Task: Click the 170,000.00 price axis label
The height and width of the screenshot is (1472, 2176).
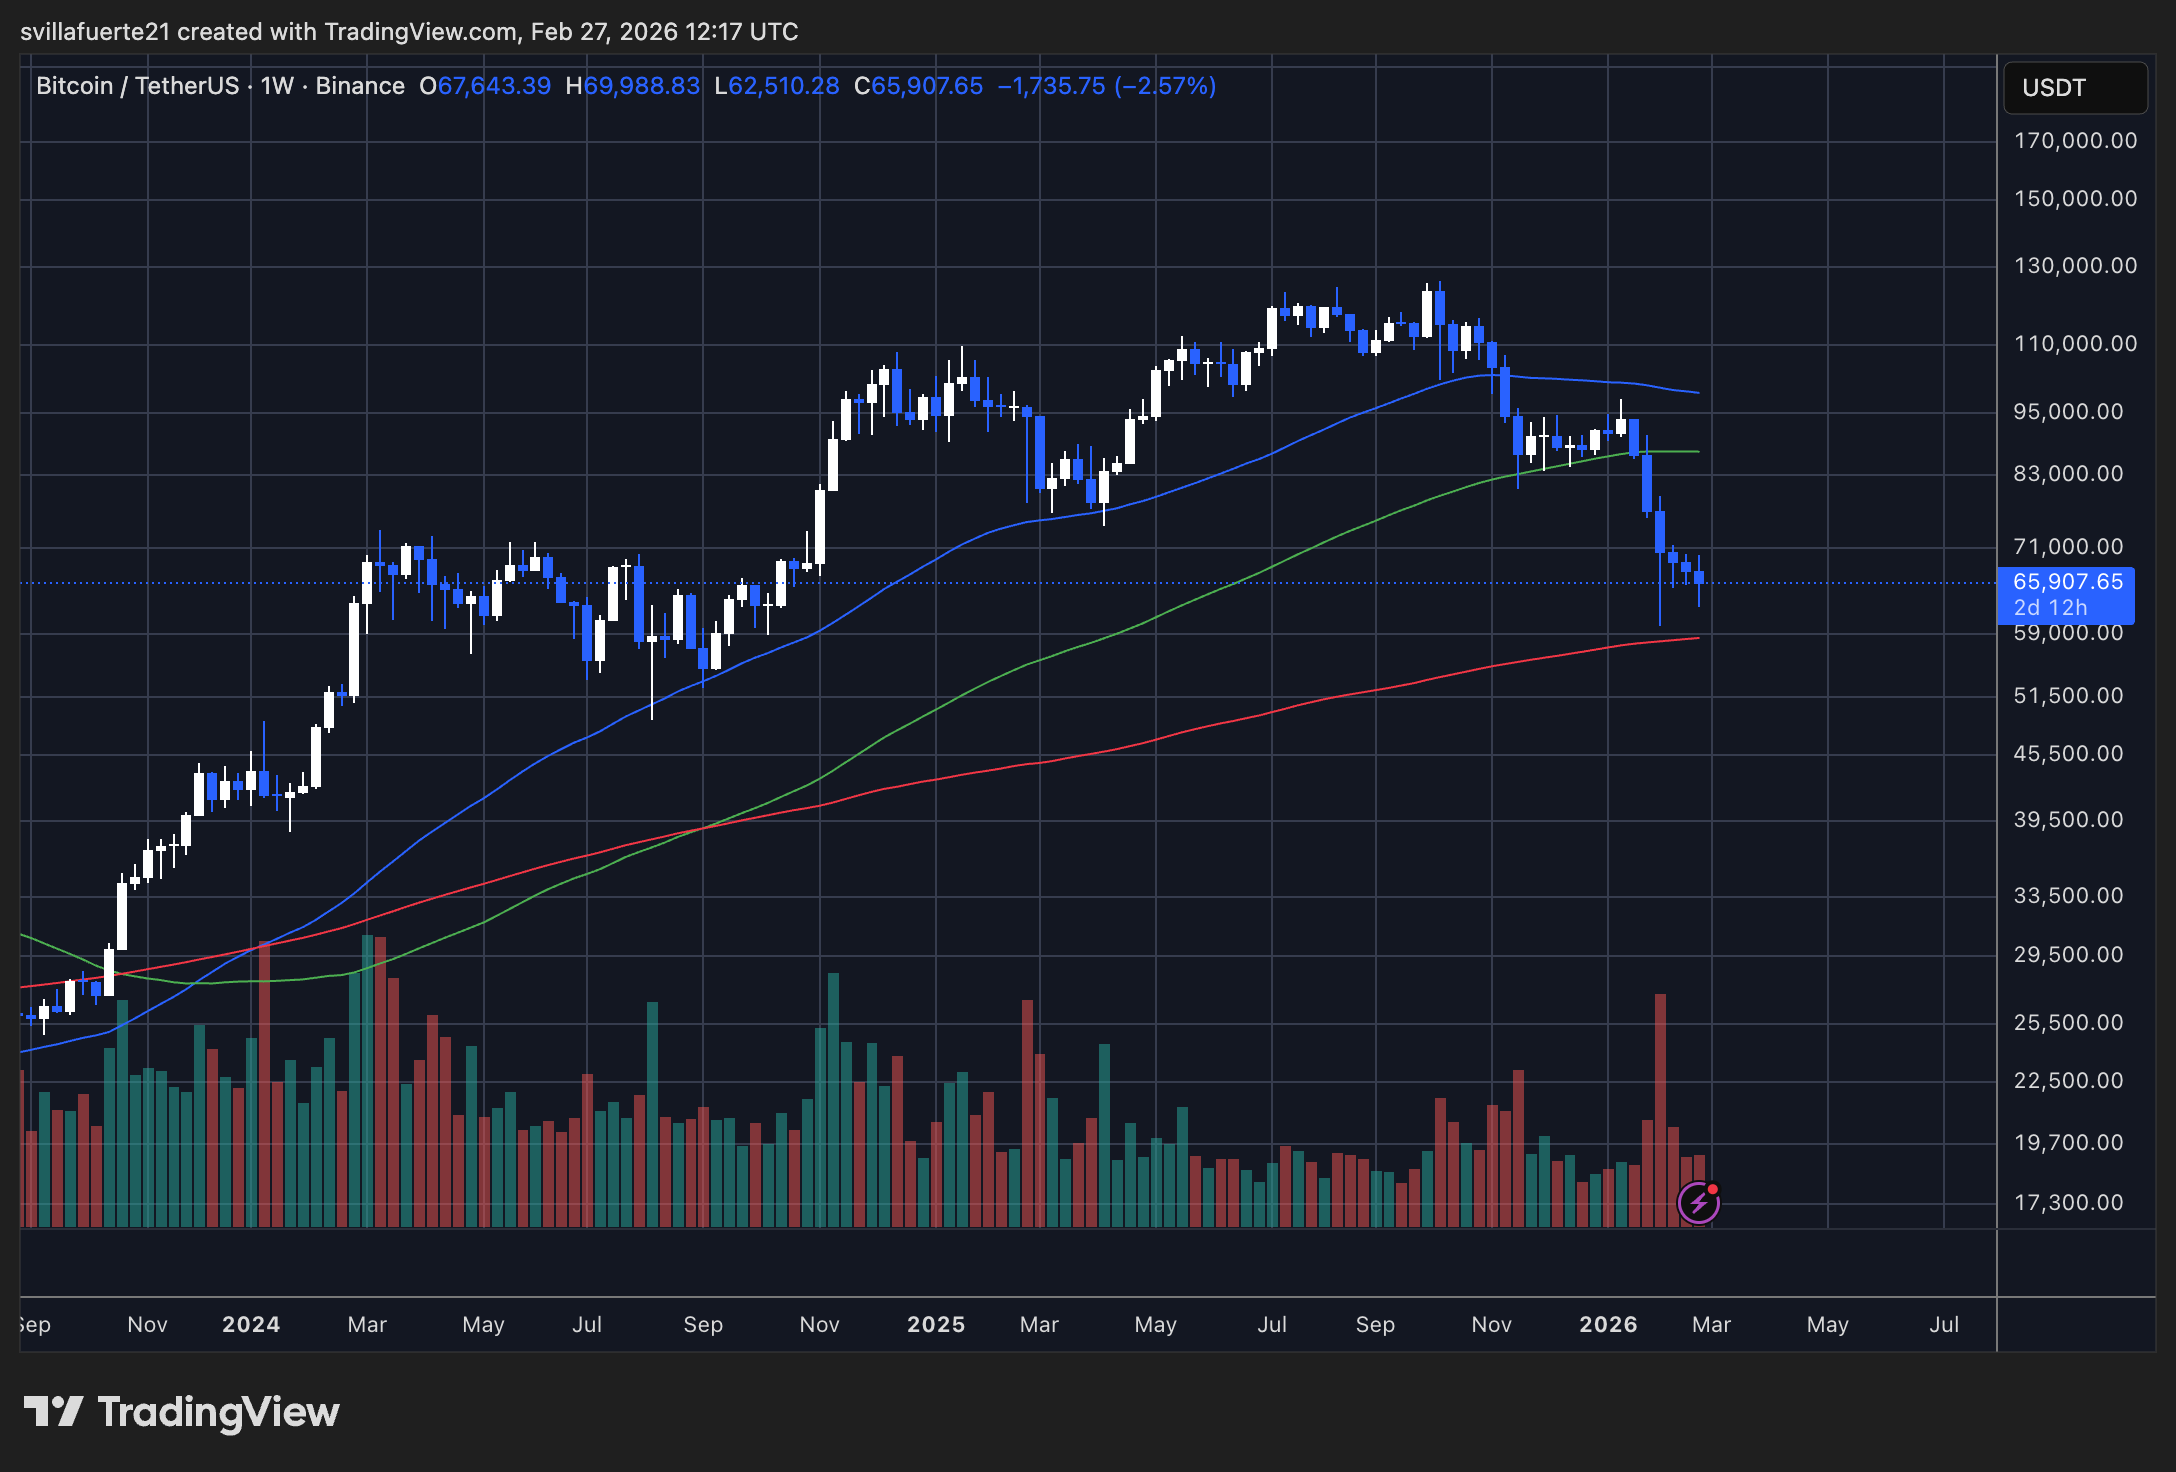Action: (x=2075, y=141)
